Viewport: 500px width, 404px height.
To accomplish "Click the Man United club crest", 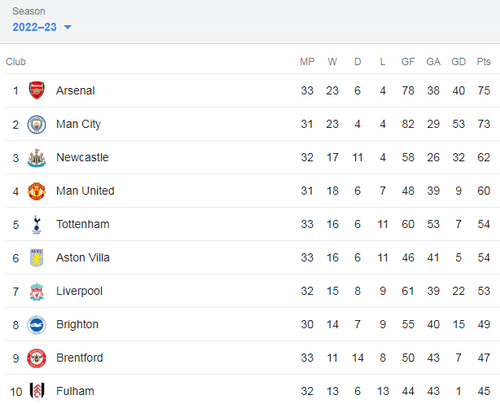I will [x=37, y=191].
